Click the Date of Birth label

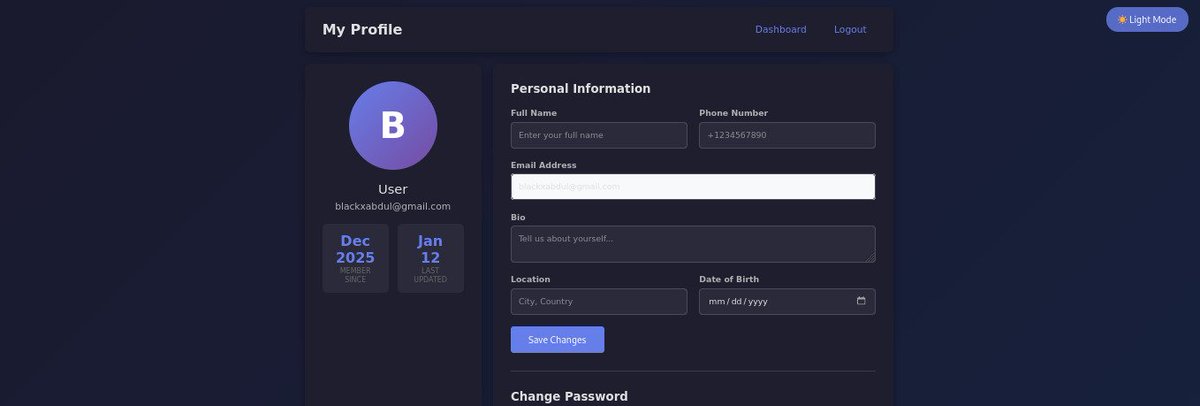(729, 279)
